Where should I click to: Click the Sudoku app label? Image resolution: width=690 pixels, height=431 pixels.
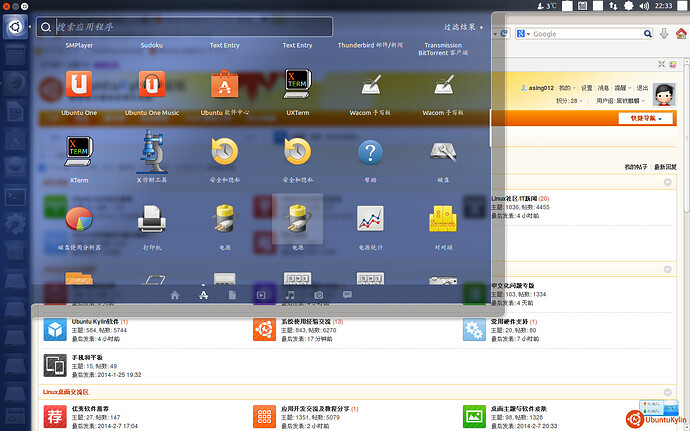[152, 45]
